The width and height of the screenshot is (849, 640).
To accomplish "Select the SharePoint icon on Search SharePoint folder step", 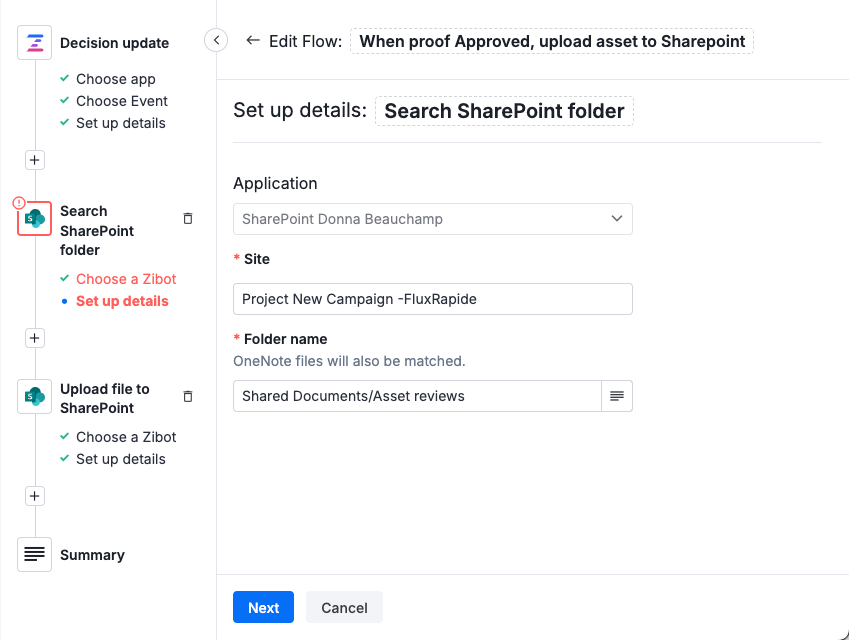I will tap(34, 218).
